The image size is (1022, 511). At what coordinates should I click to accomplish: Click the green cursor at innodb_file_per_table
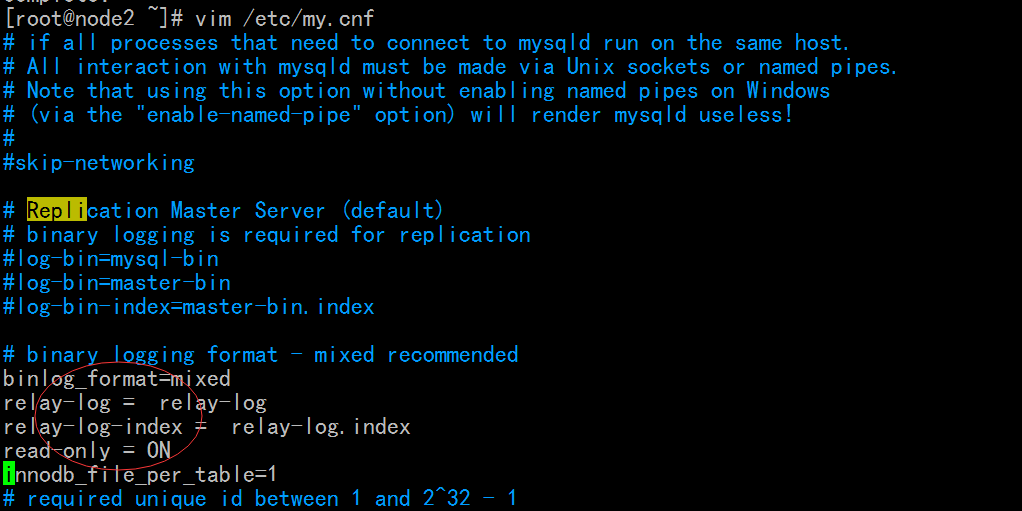pos(8,474)
